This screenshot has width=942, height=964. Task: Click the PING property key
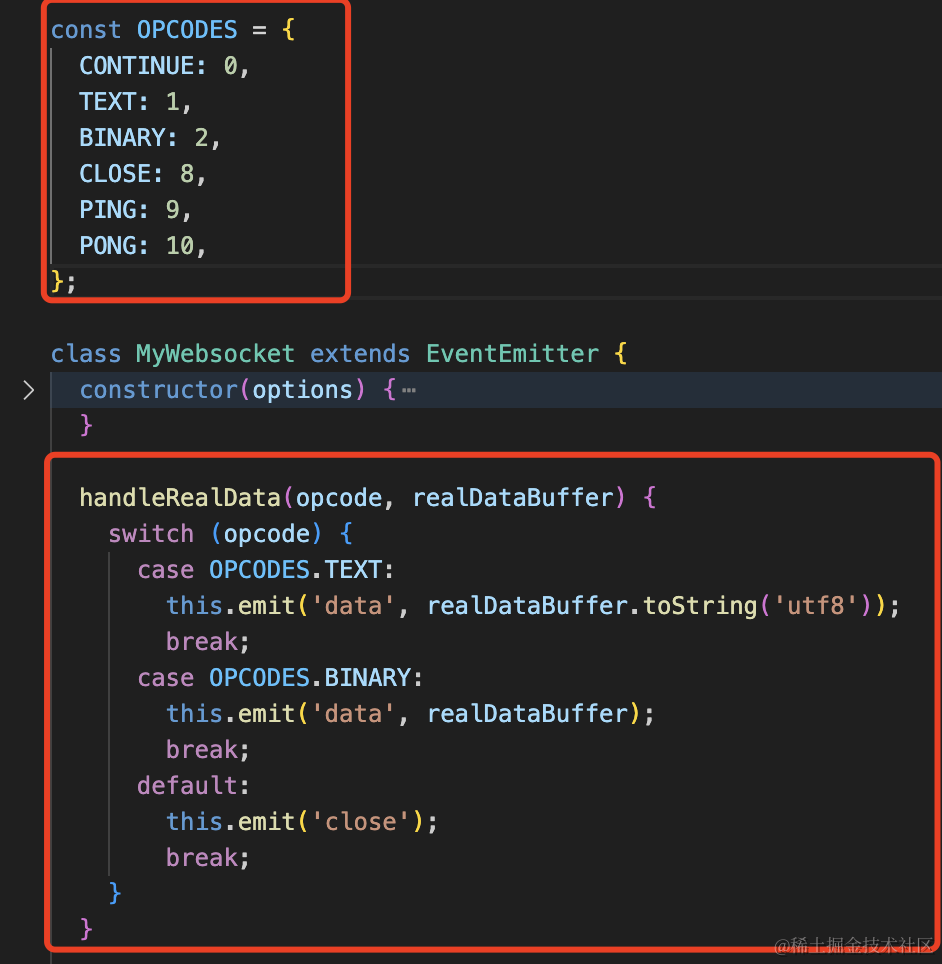point(108,210)
